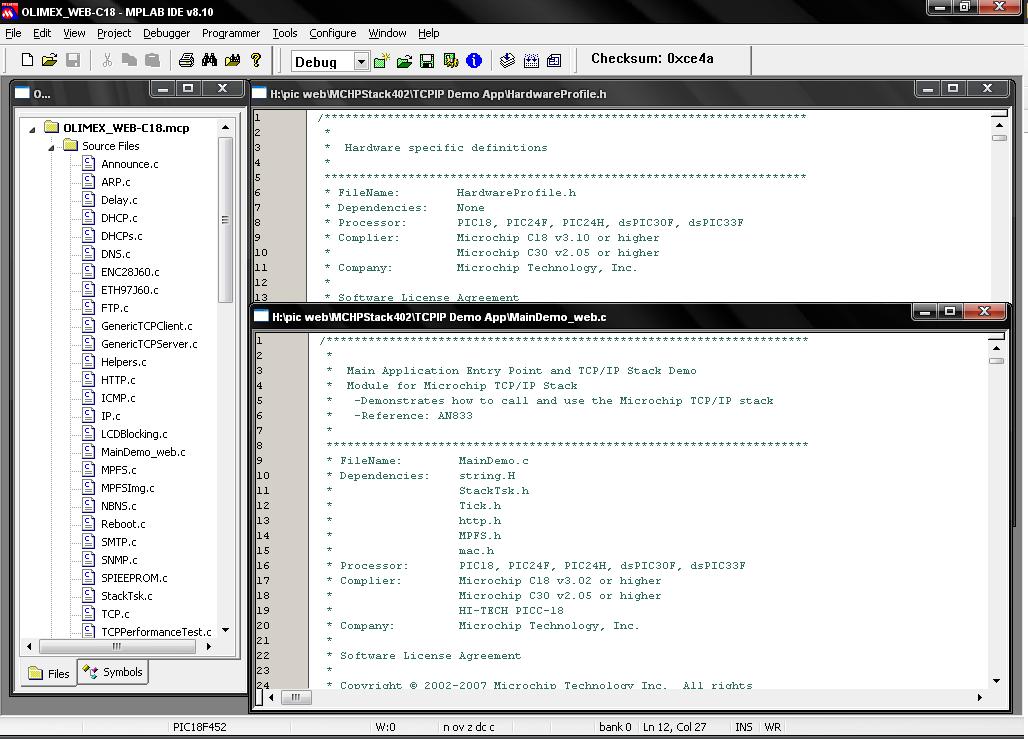Click the Save Workspace floppy icon
The width and height of the screenshot is (1028, 739).
427,61
